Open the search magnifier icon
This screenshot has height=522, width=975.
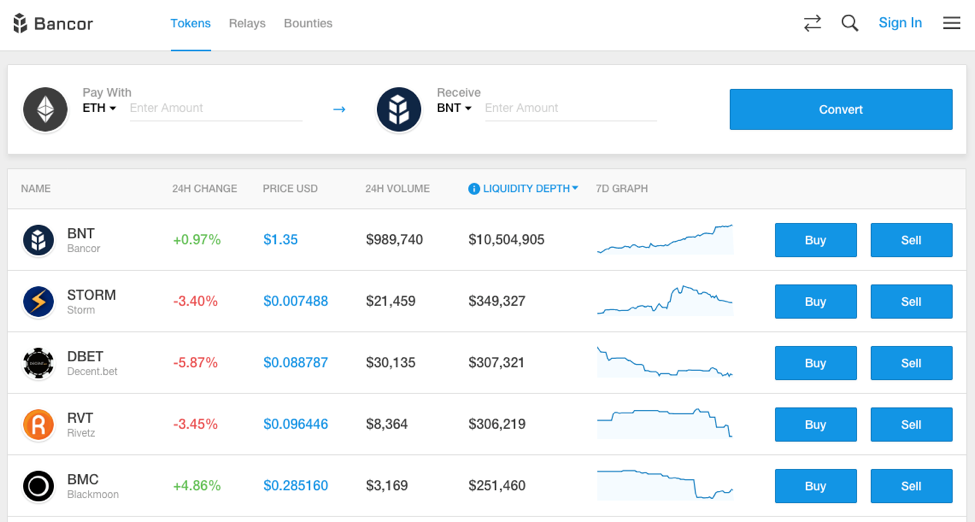point(849,23)
